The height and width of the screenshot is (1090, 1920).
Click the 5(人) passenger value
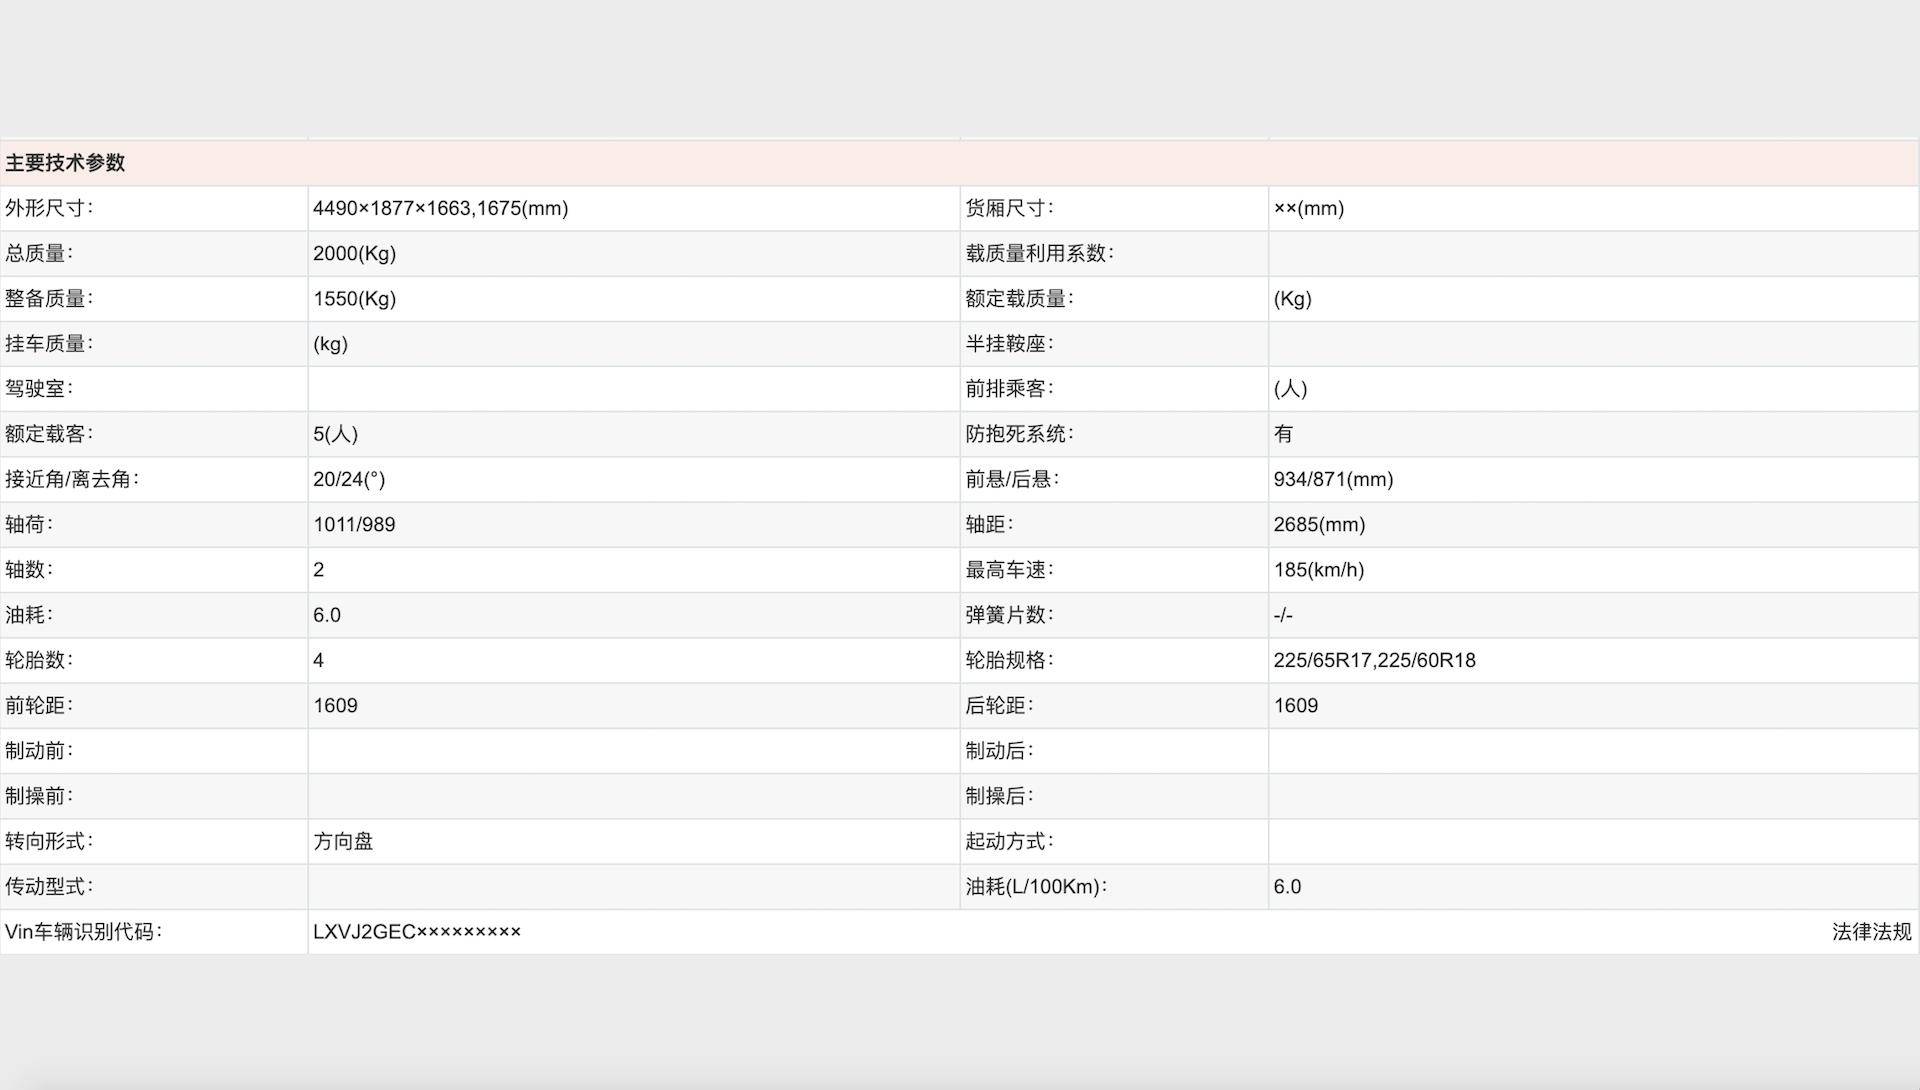tap(335, 434)
